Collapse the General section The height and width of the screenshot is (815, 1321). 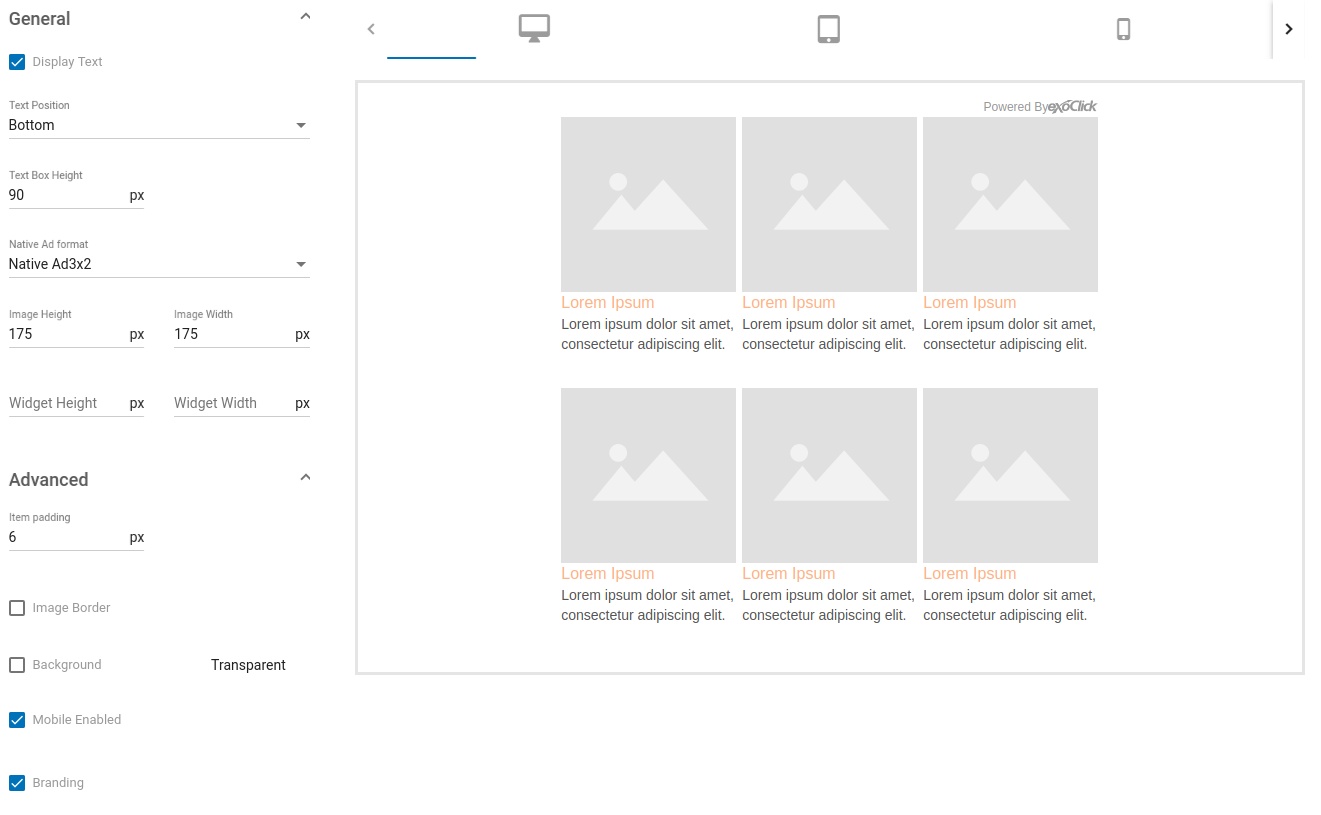click(306, 16)
